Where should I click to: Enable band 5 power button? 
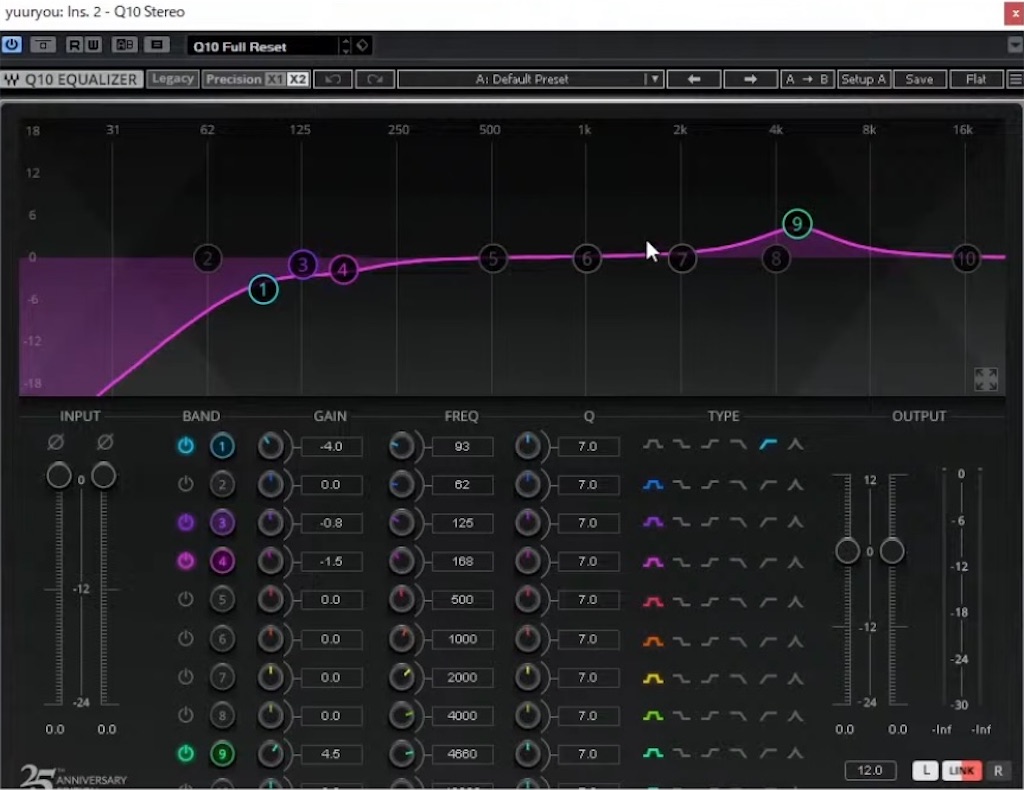pyautogui.click(x=186, y=599)
